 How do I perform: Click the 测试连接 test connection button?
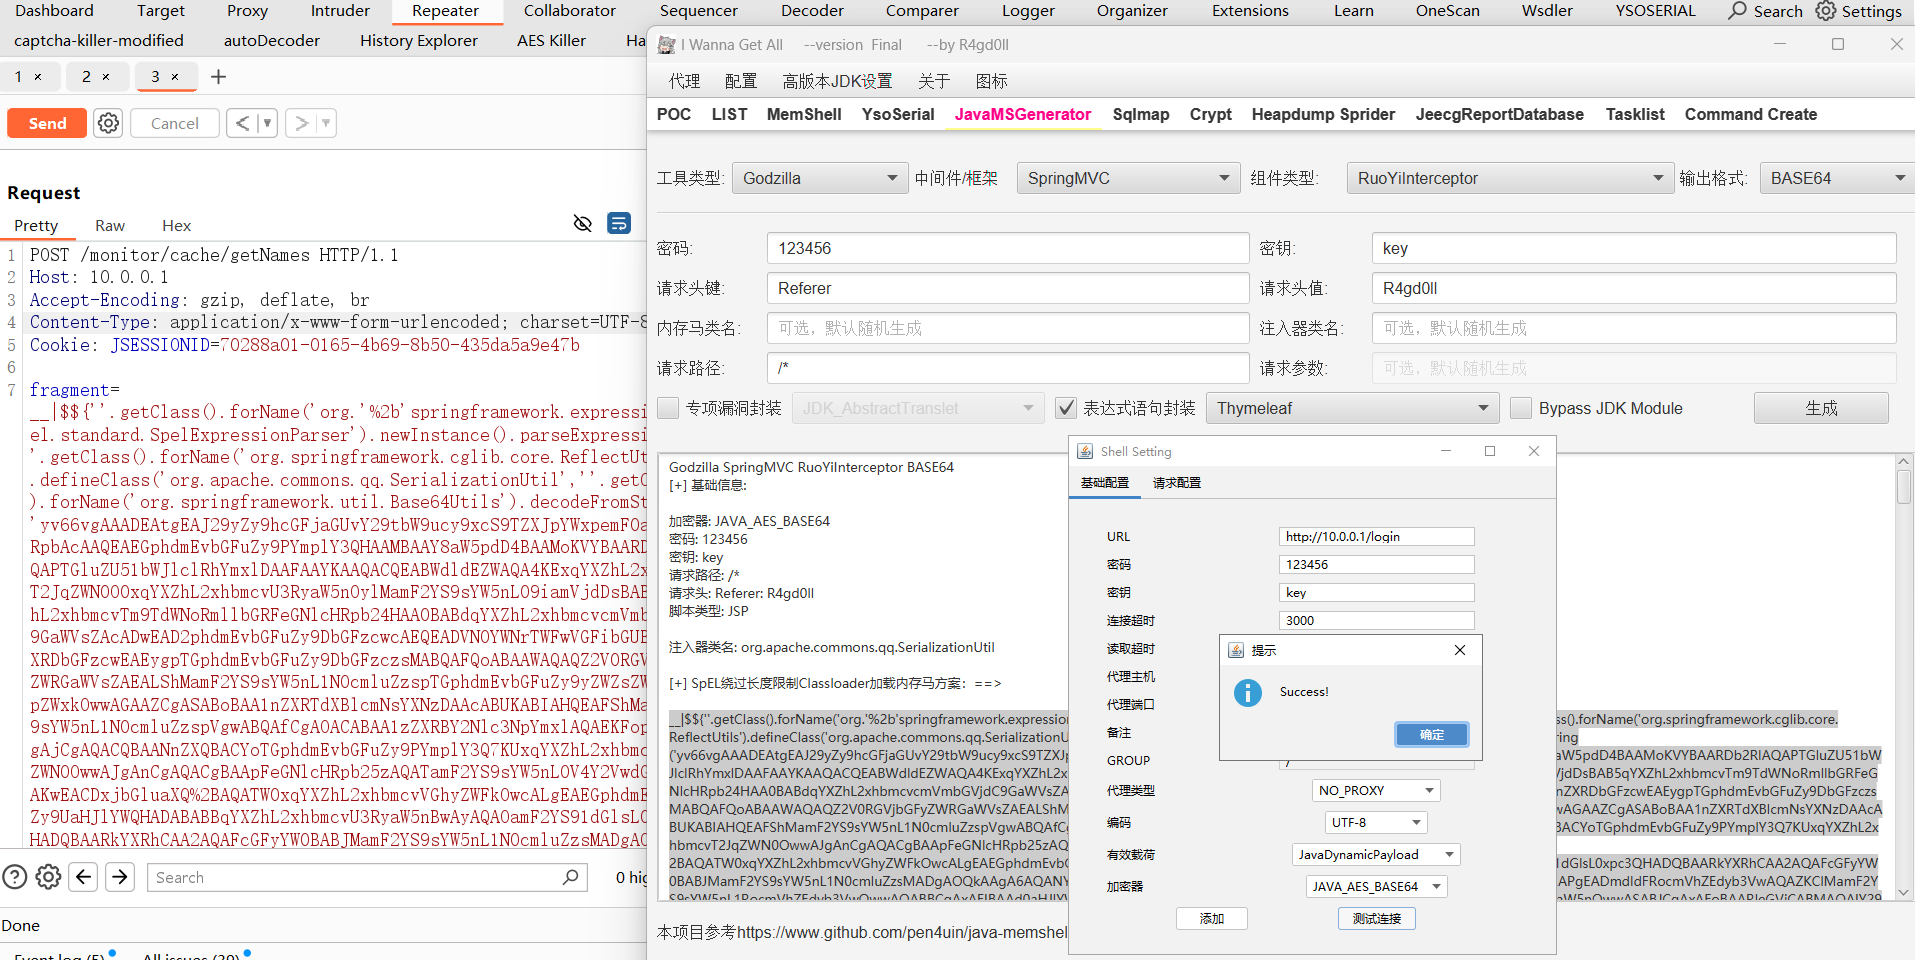(x=1377, y=919)
